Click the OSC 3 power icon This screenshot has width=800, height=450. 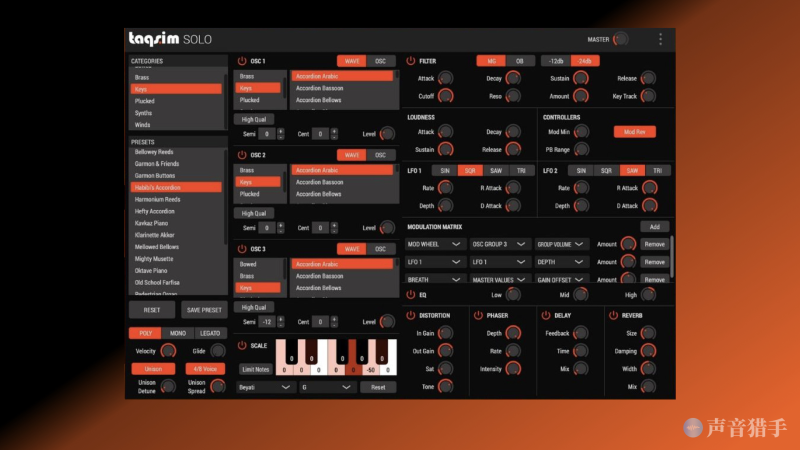click(241, 249)
